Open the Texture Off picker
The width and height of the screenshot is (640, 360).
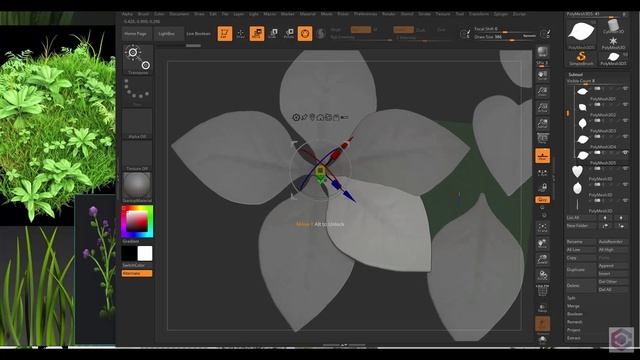pos(138,156)
